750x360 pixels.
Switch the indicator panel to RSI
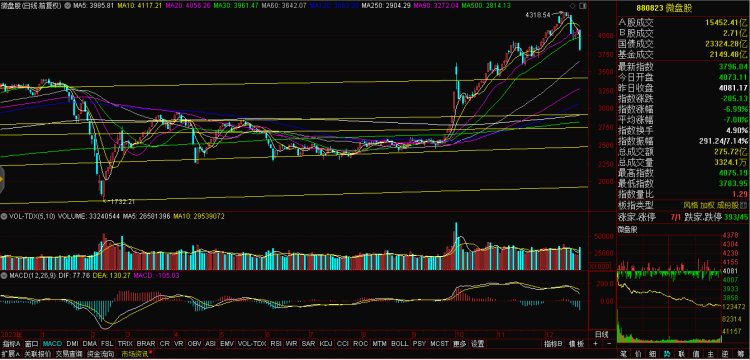pos(276,344)
